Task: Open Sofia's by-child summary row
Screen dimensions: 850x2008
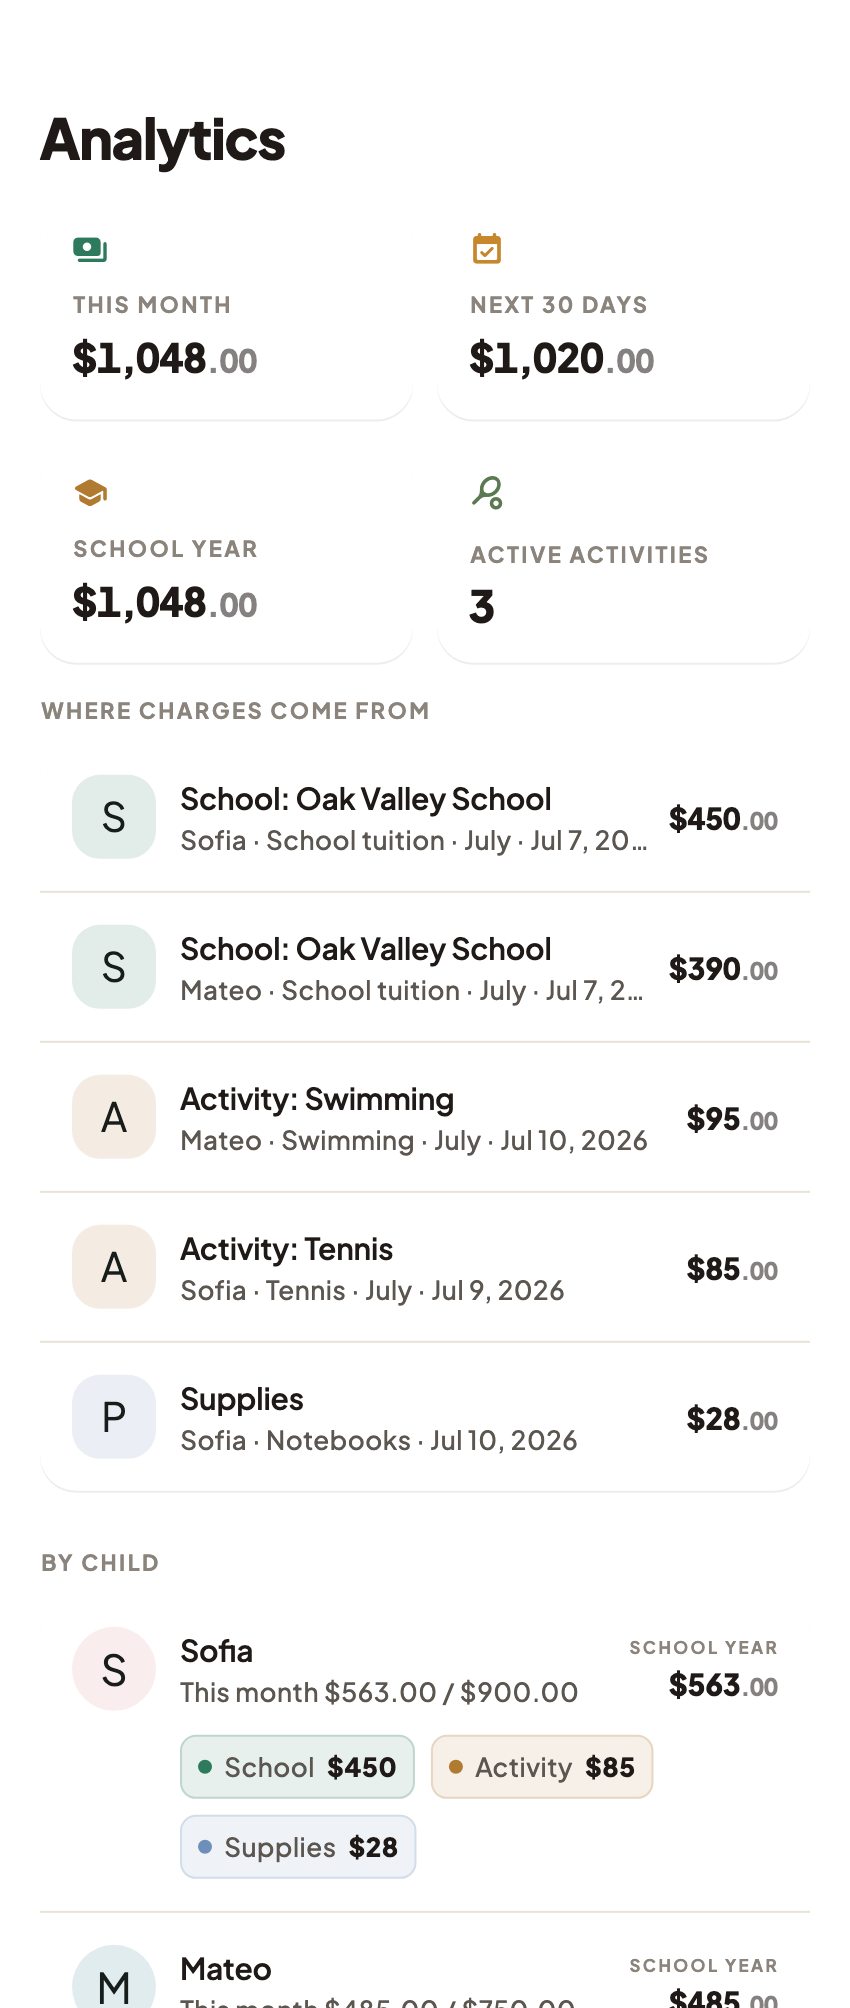Action: coord(425,1753)
